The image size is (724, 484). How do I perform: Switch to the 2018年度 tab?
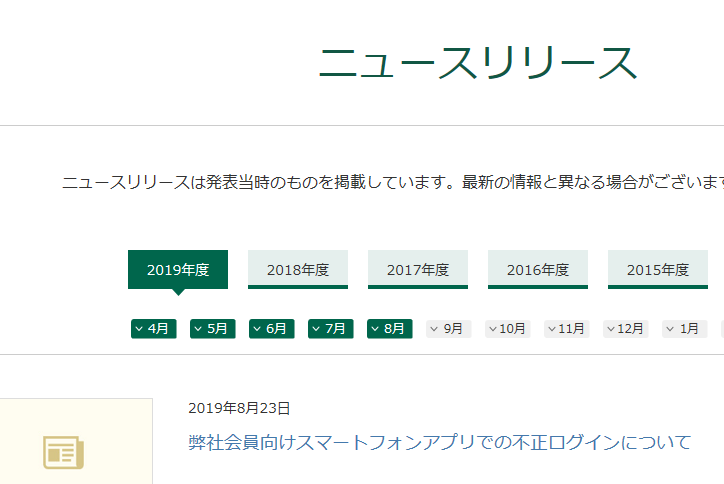point(298,270)
